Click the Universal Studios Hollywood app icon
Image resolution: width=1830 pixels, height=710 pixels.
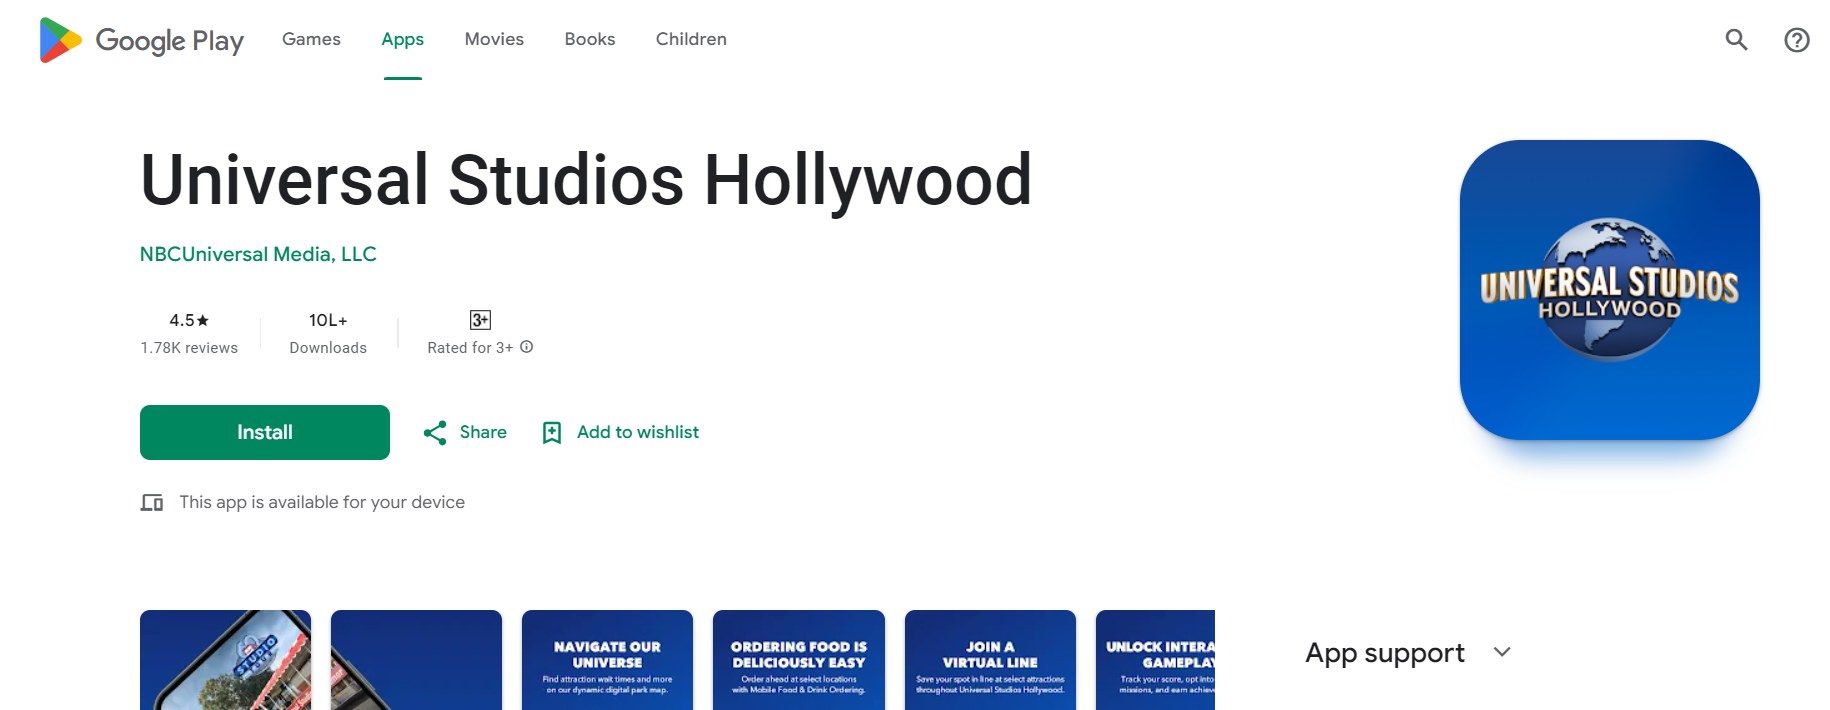point(1609,290)
